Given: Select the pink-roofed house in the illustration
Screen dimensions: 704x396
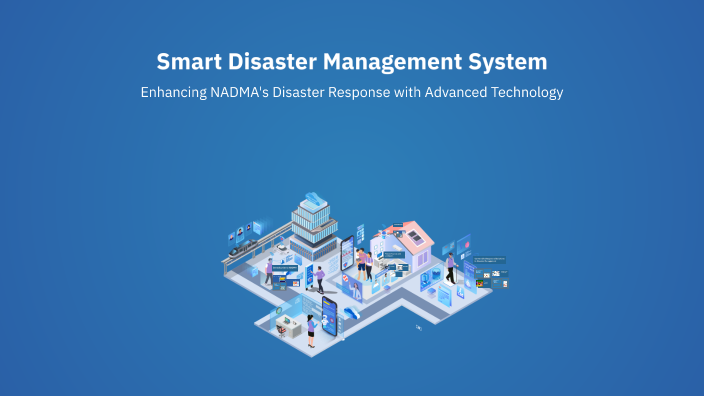Looking at the screenshot, I should [x=403, y=247].
